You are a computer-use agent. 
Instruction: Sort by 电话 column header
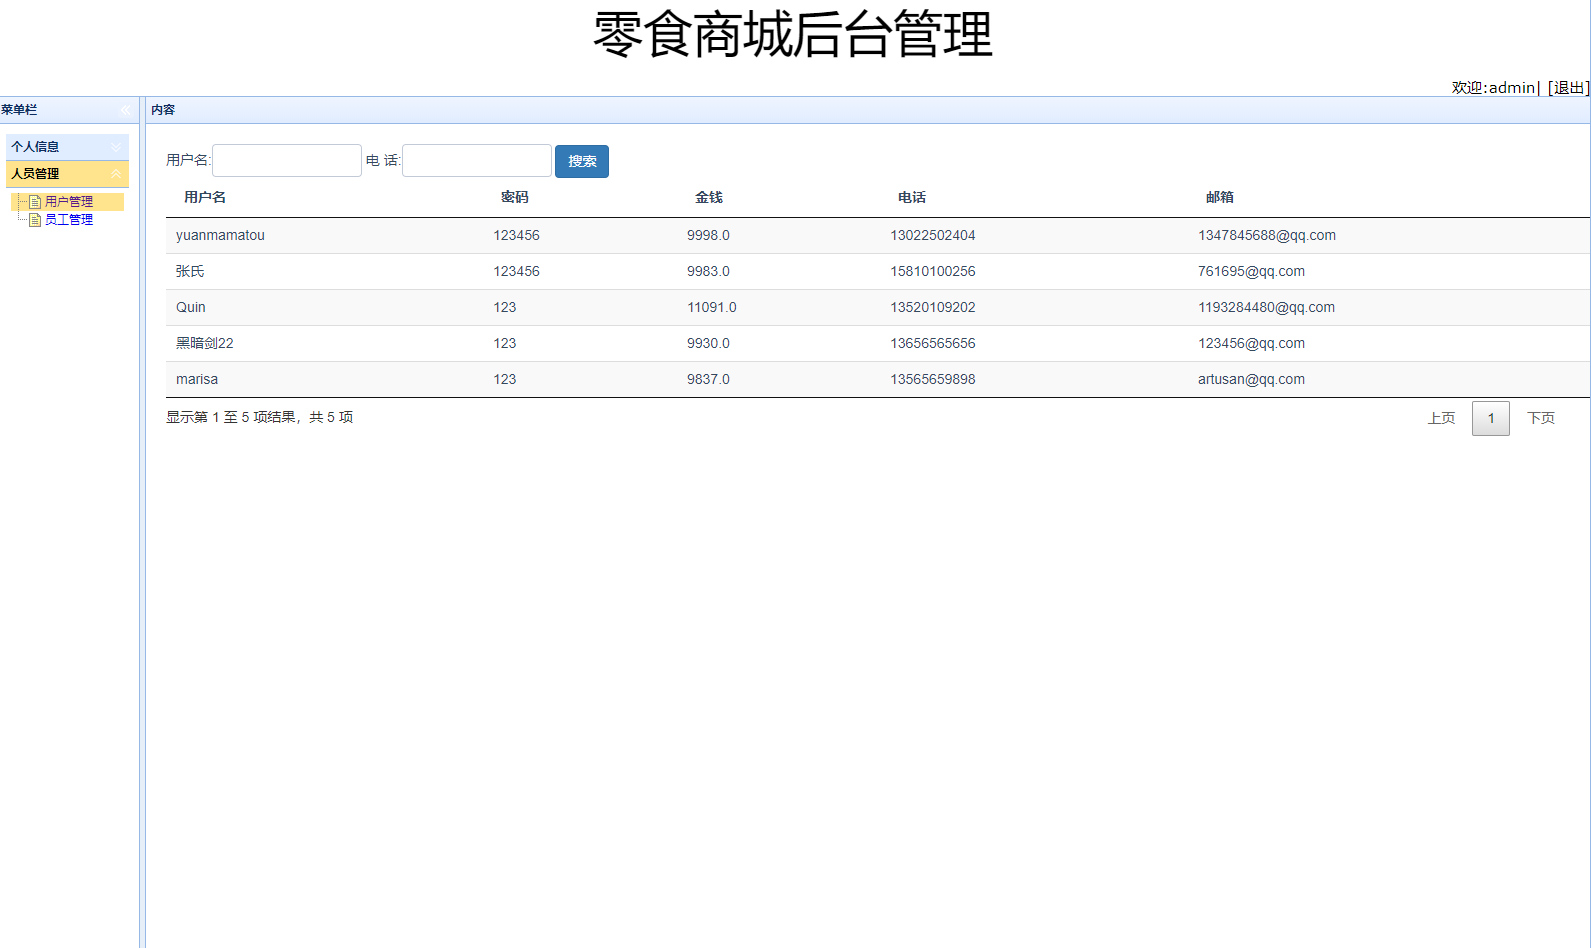coord(912,197)
